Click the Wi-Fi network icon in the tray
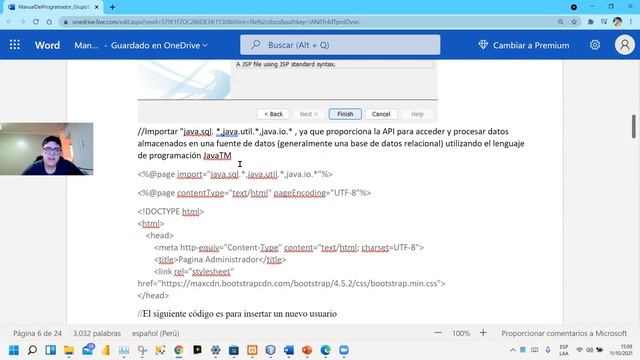 click(579, 350)
